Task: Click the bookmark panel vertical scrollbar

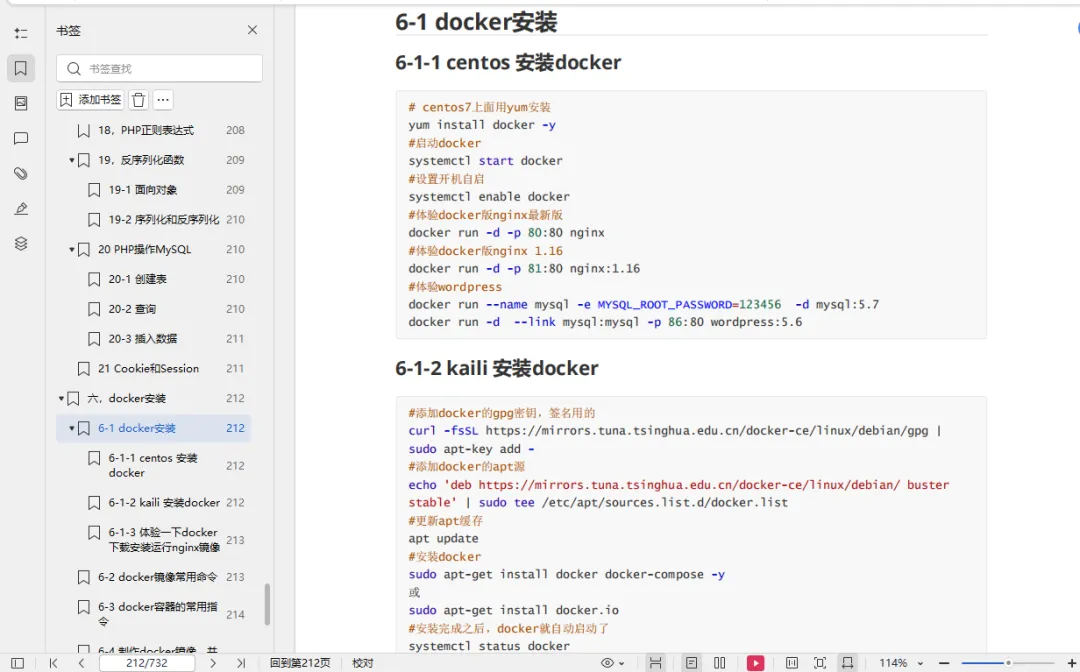Action: 267,605
